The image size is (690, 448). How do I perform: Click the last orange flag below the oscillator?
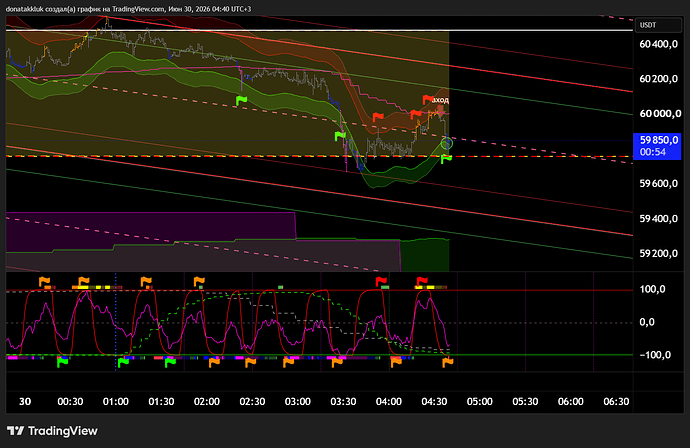(448, 362)
